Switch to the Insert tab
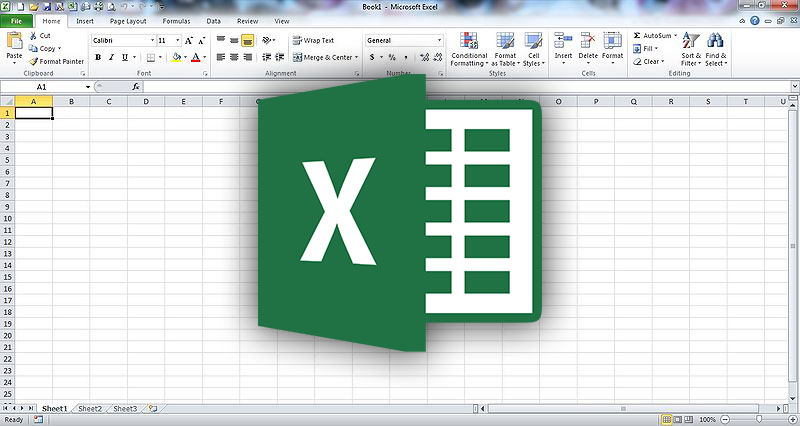The width and height of the screenshot is (800, 426). 85,21
